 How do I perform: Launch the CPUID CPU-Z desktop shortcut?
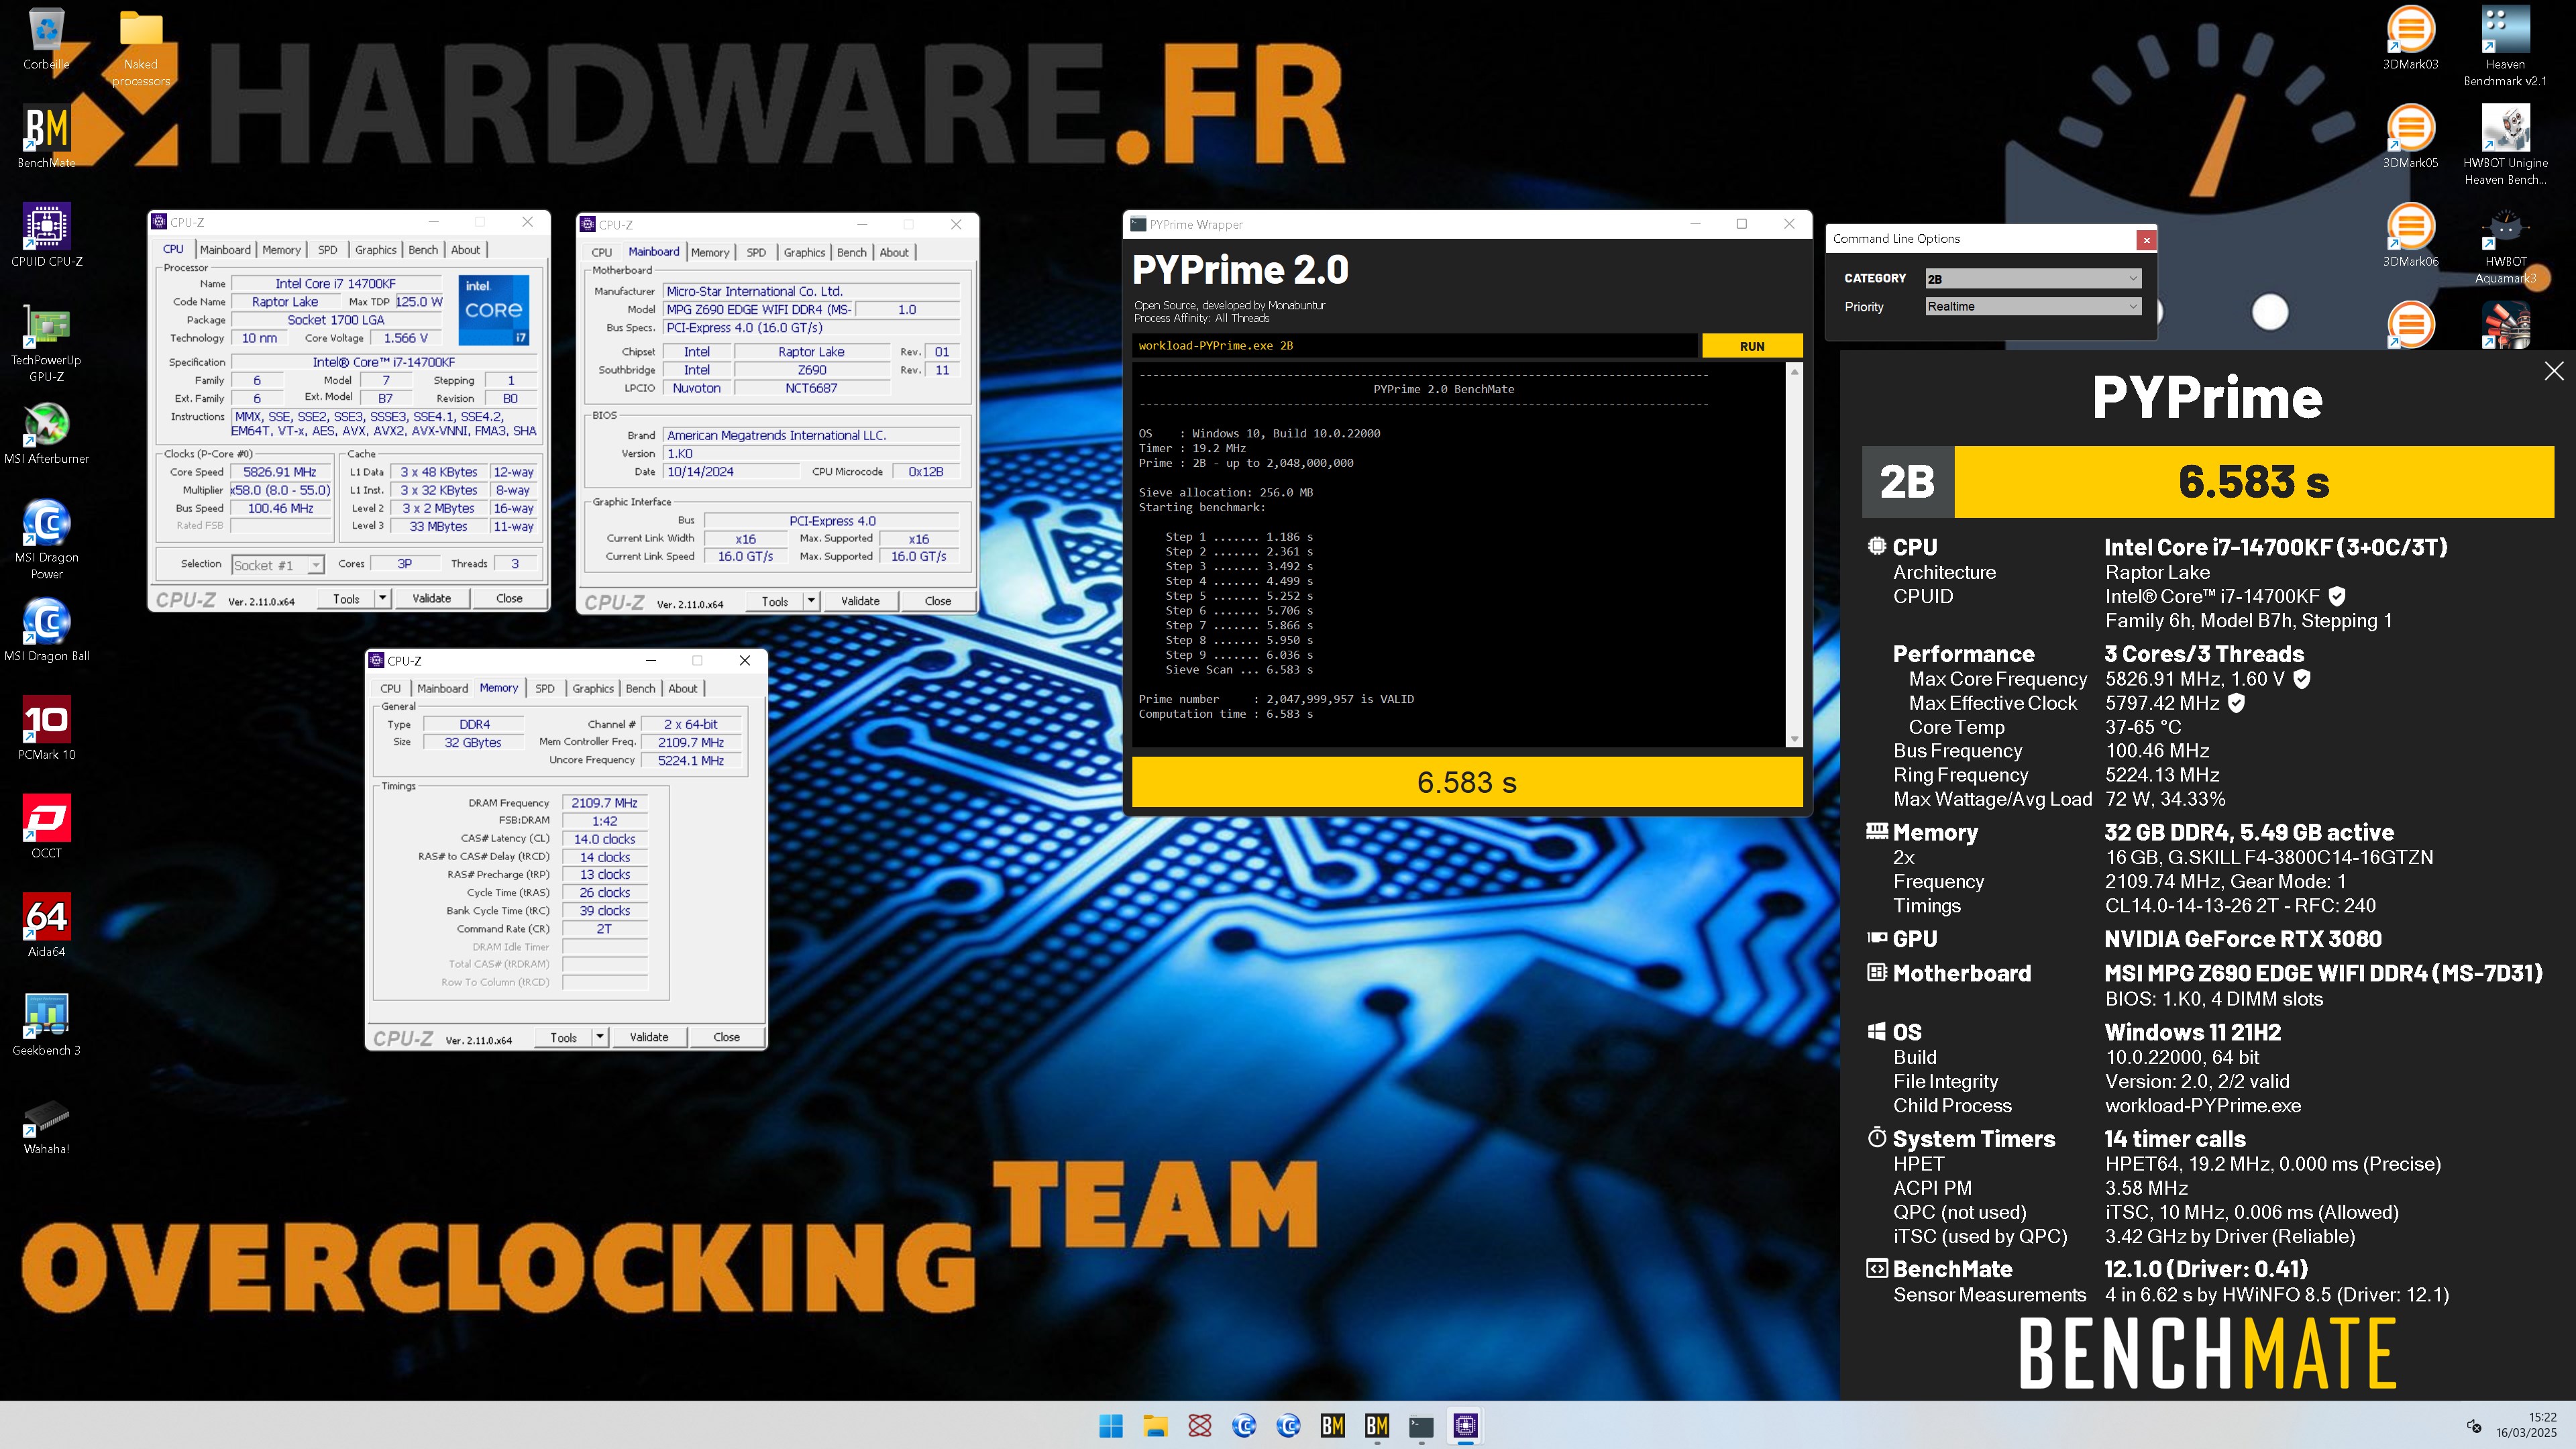[x=46, y=236]
